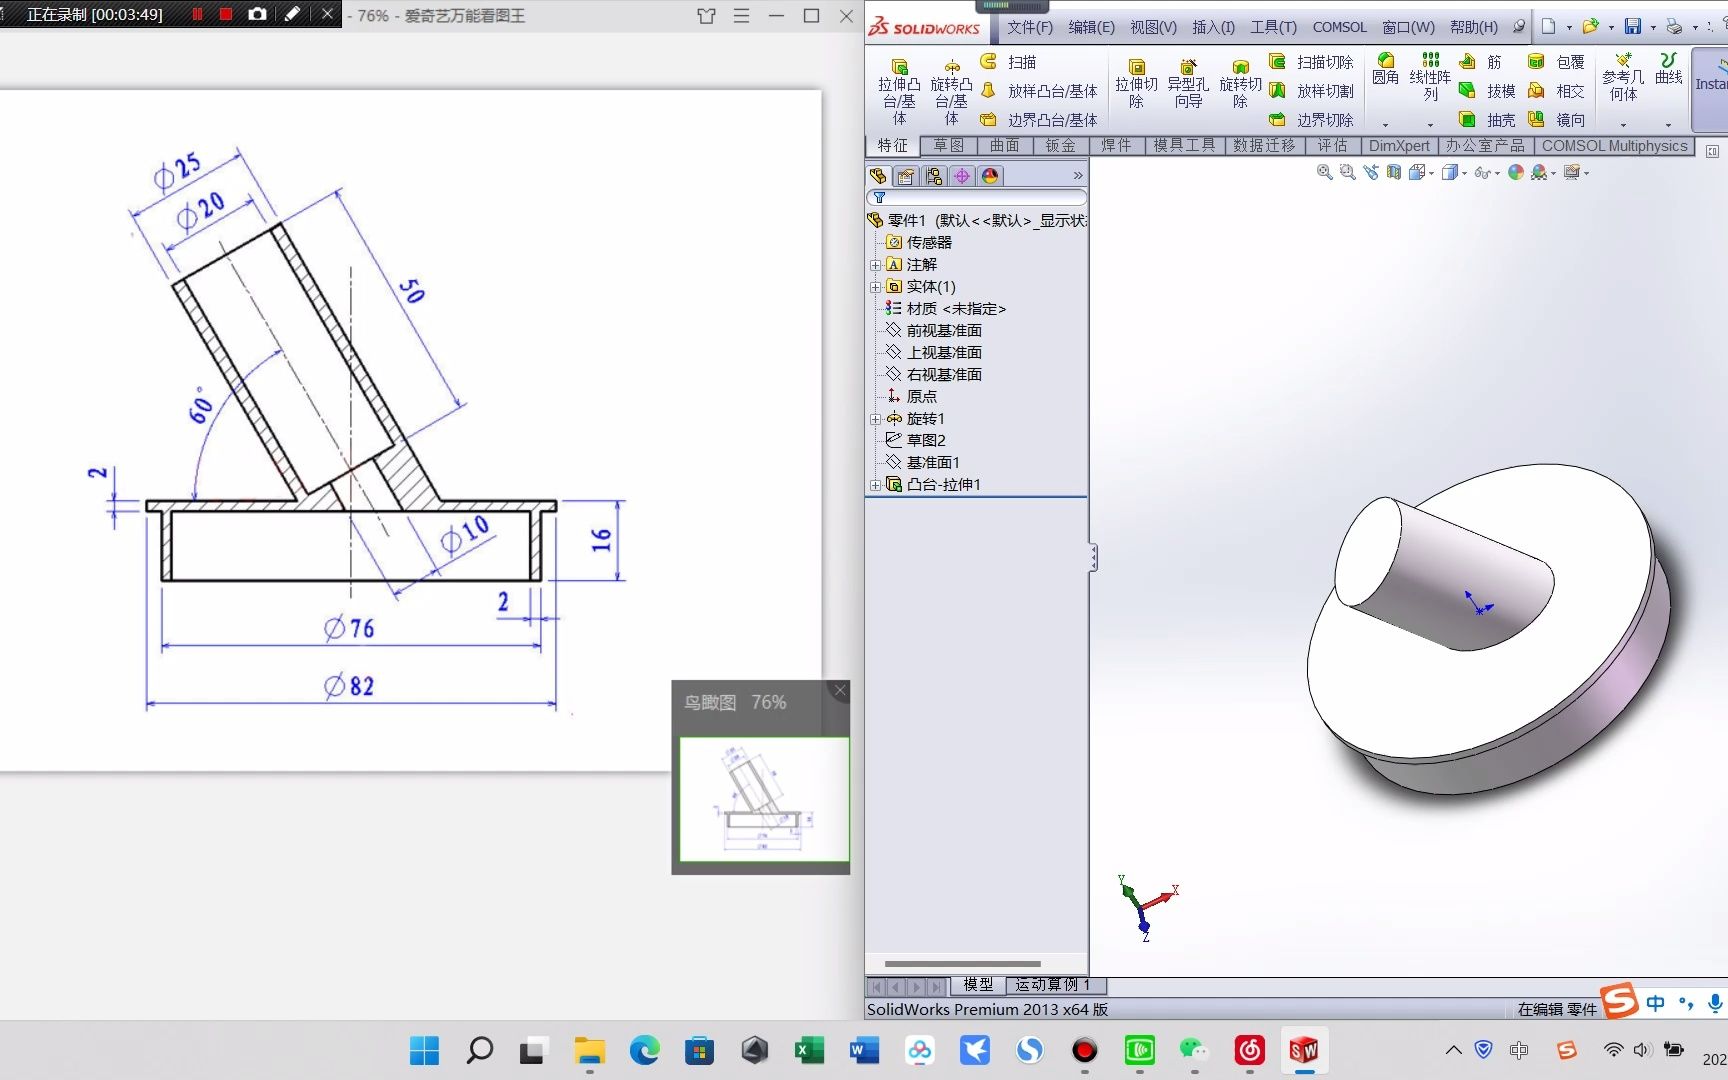
Task: Switch to the 运动算例 1 tab
Action: point(1051,985)
